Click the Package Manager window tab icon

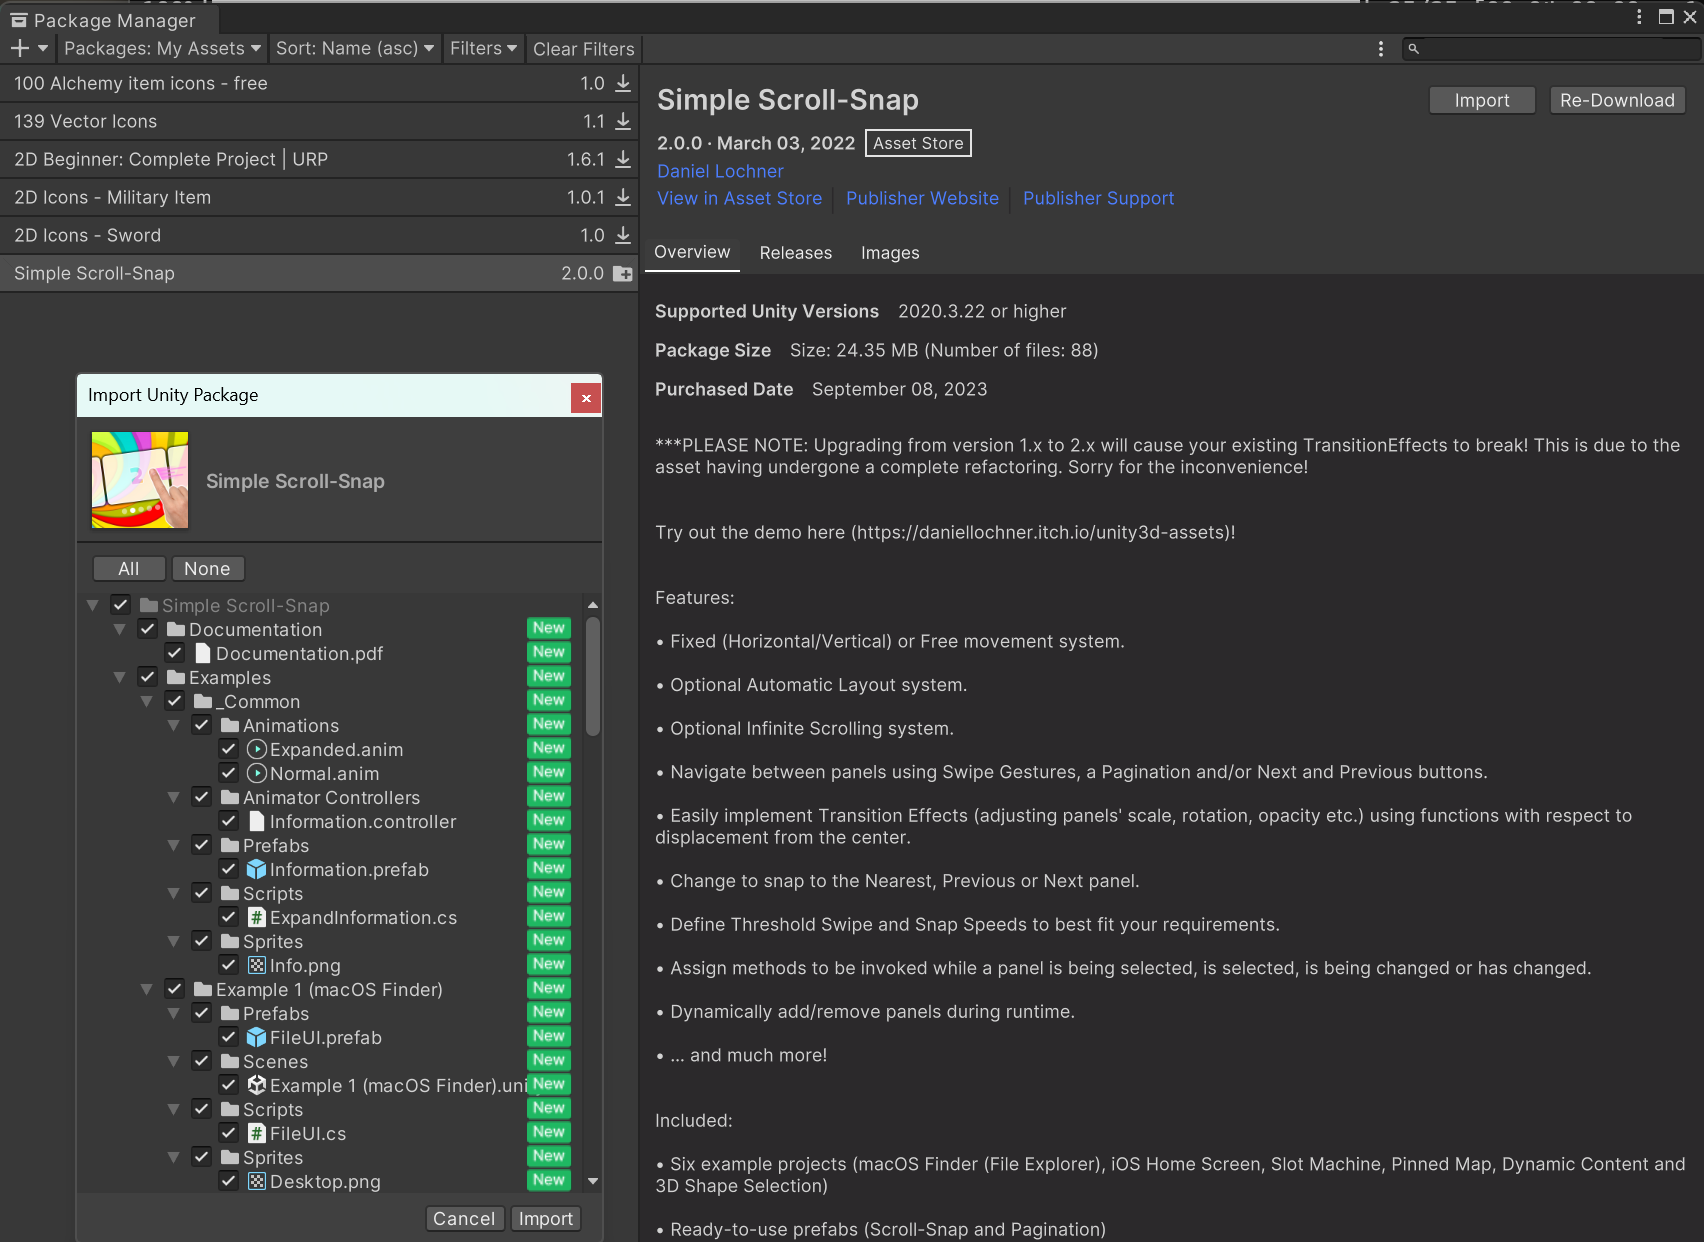19,20
